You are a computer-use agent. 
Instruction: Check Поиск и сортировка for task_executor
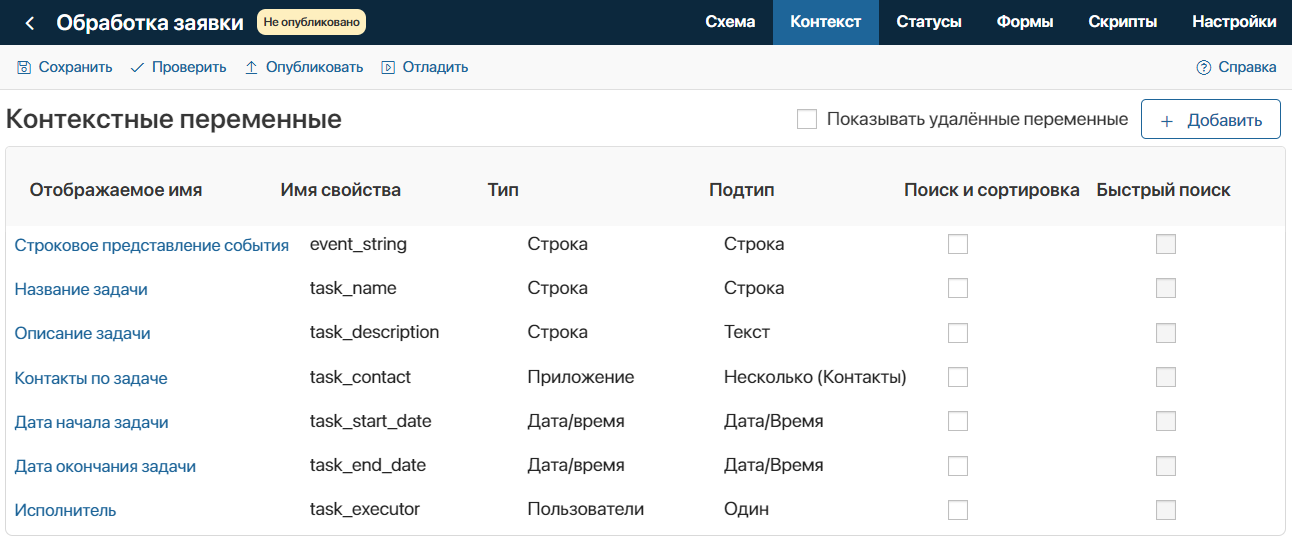pyautogui.click(x=958, y=510)
